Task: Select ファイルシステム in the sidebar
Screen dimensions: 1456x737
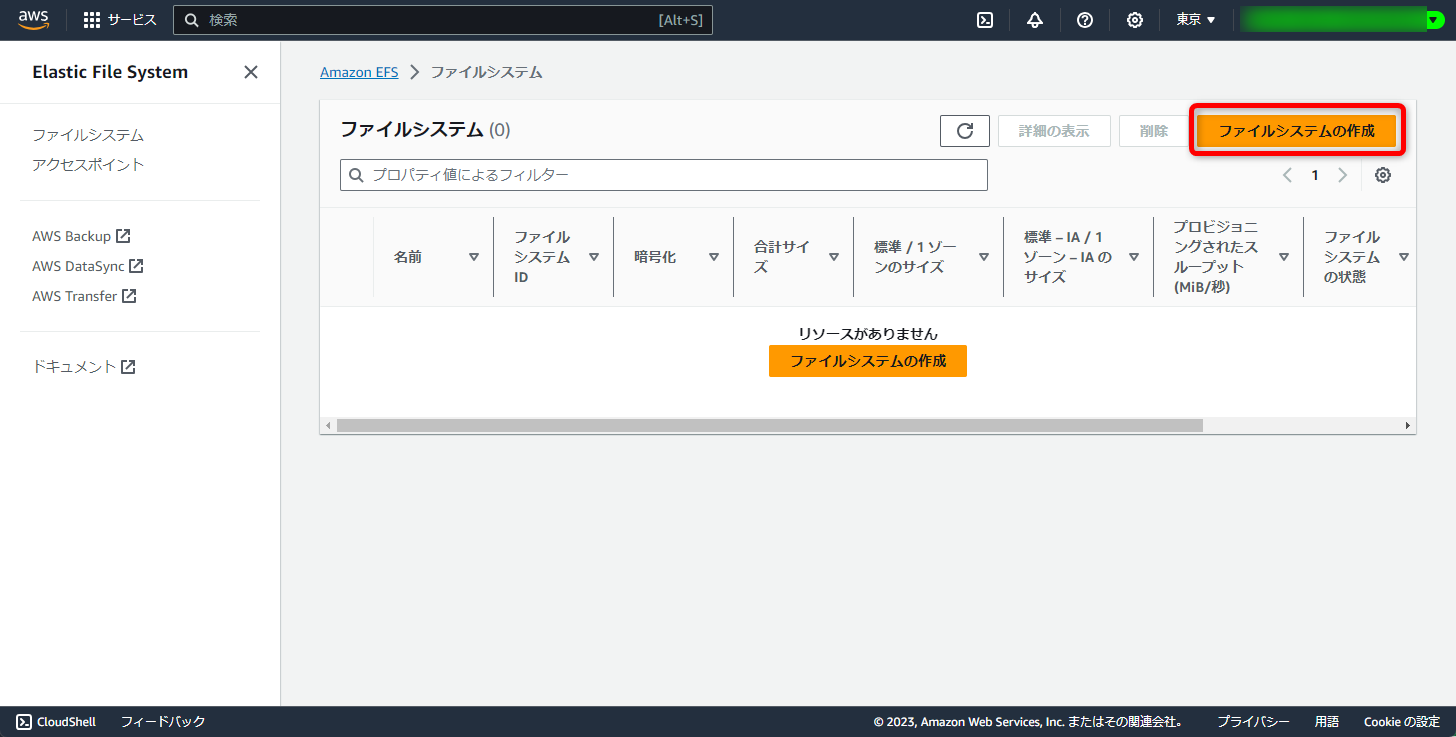Action: click(90, 134)
